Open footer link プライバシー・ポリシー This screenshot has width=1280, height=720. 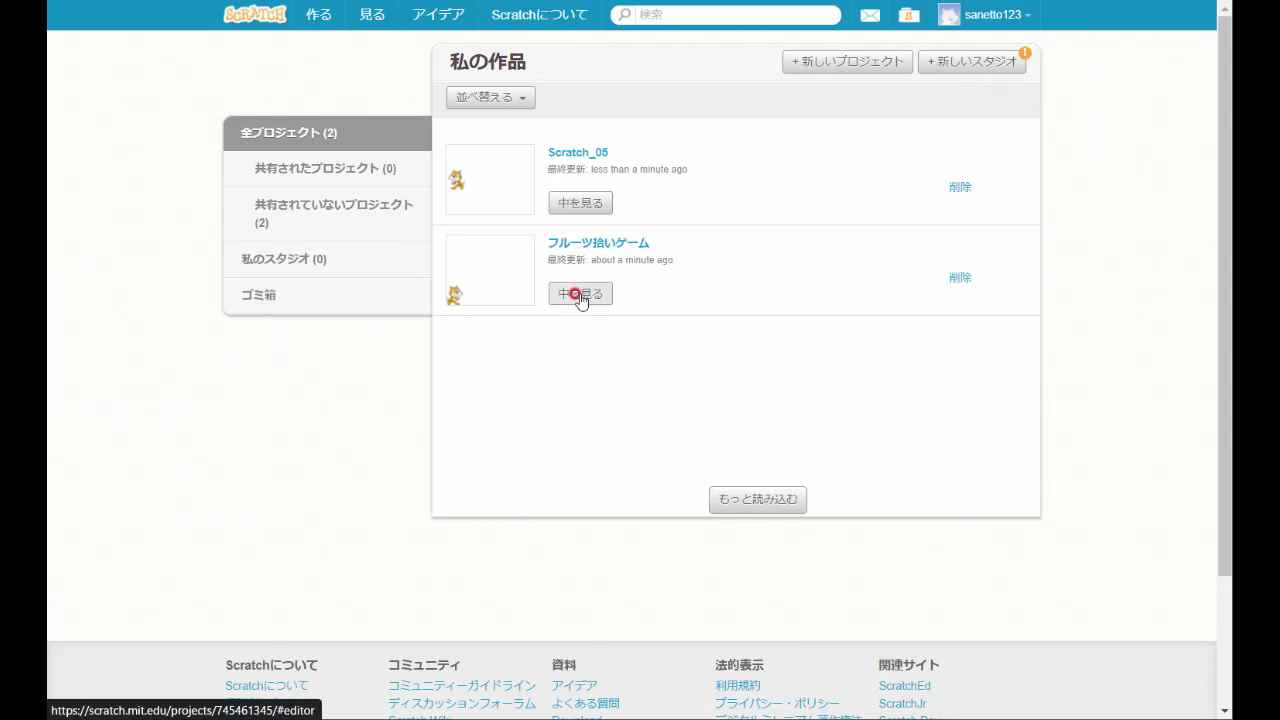pos(777,704)
